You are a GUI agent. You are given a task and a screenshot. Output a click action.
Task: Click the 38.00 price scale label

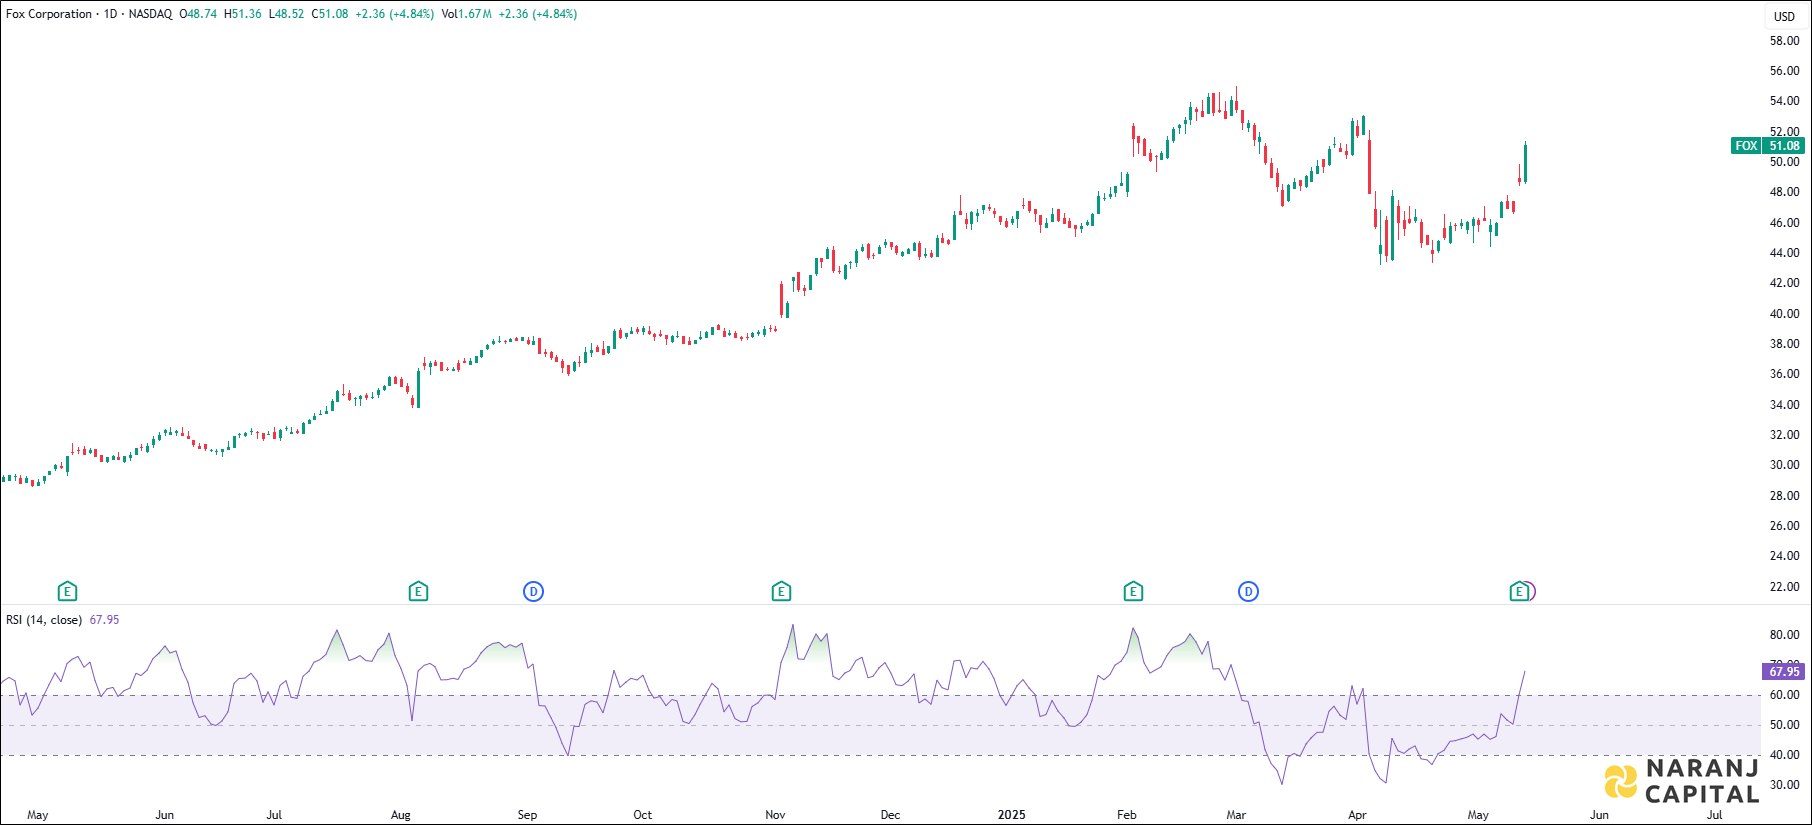[x=1784, y=344]
